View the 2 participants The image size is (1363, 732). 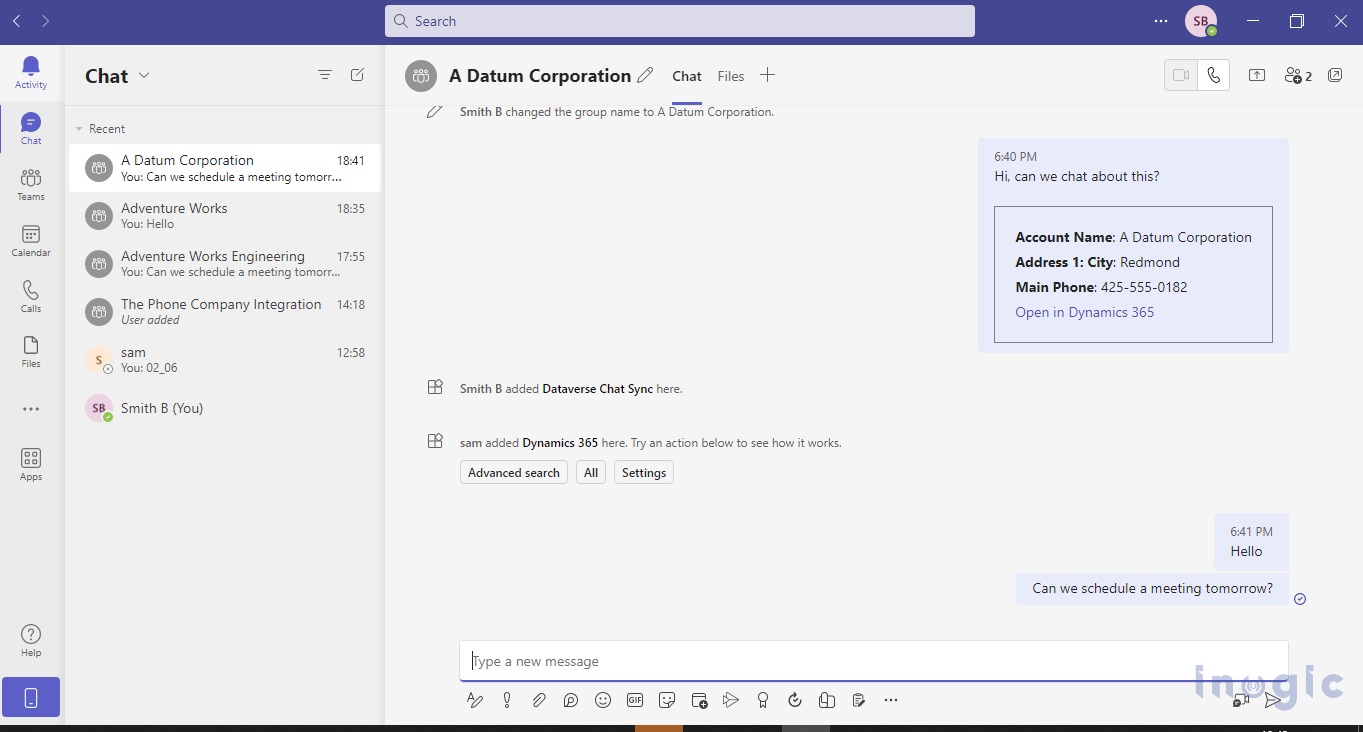coord(1298,76)
